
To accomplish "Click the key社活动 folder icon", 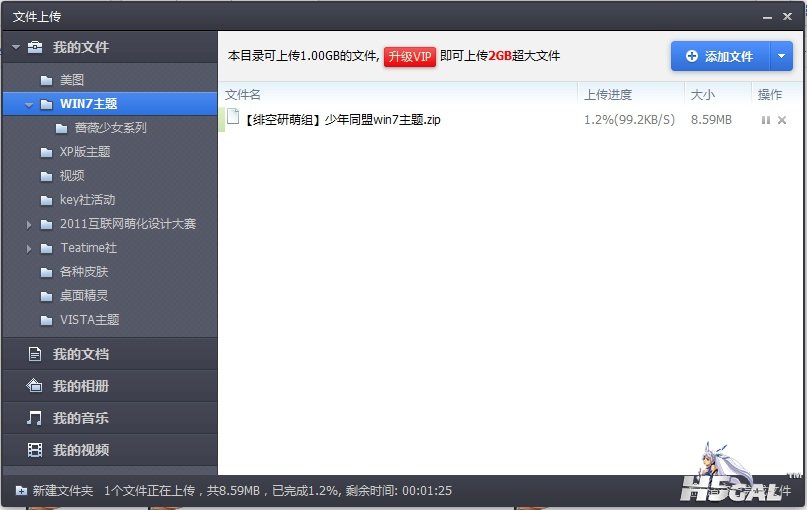I will 46,200.
